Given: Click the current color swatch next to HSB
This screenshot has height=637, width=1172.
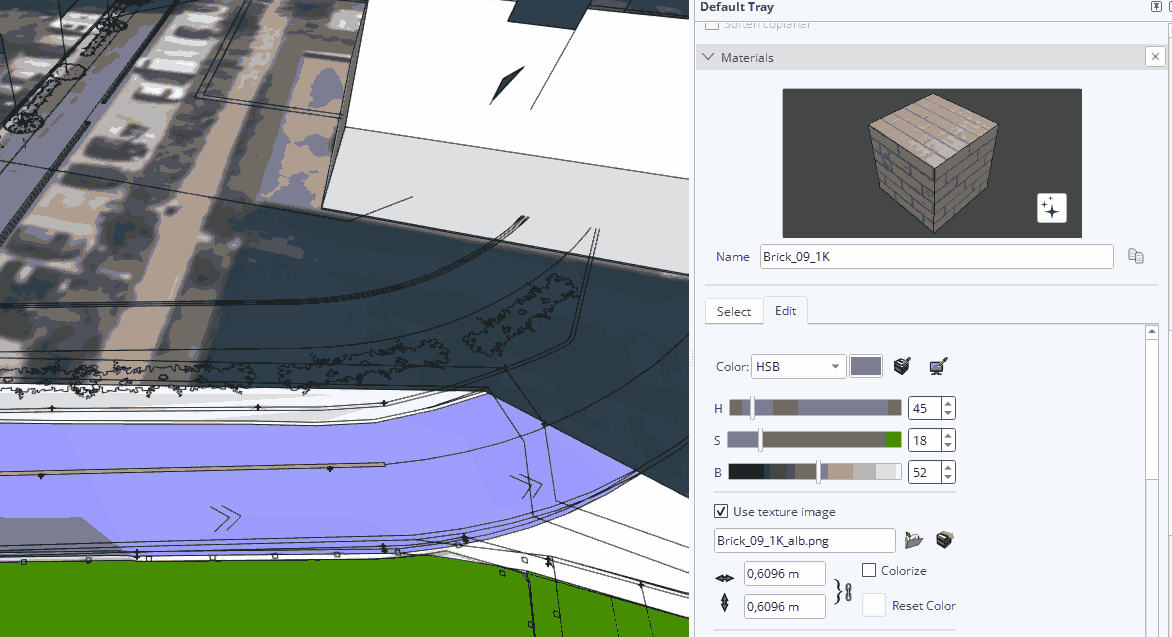Looking at the screenshot, I should tap(866, 366).
